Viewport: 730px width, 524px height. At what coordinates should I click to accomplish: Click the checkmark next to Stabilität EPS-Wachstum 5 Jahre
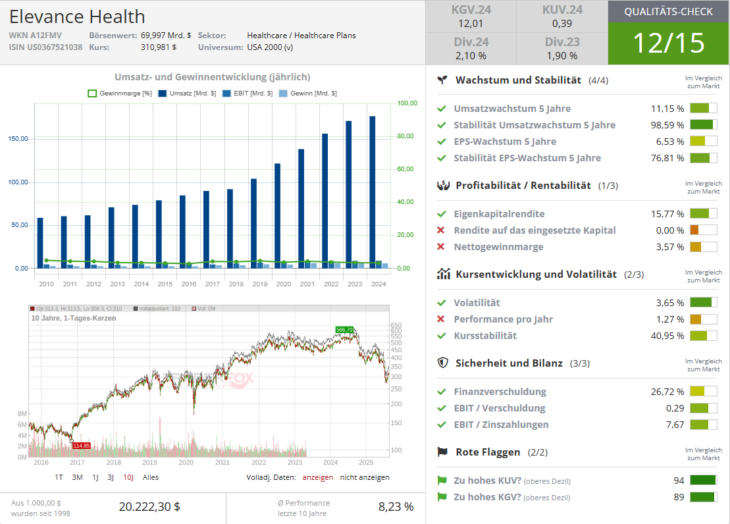point(441,158)
